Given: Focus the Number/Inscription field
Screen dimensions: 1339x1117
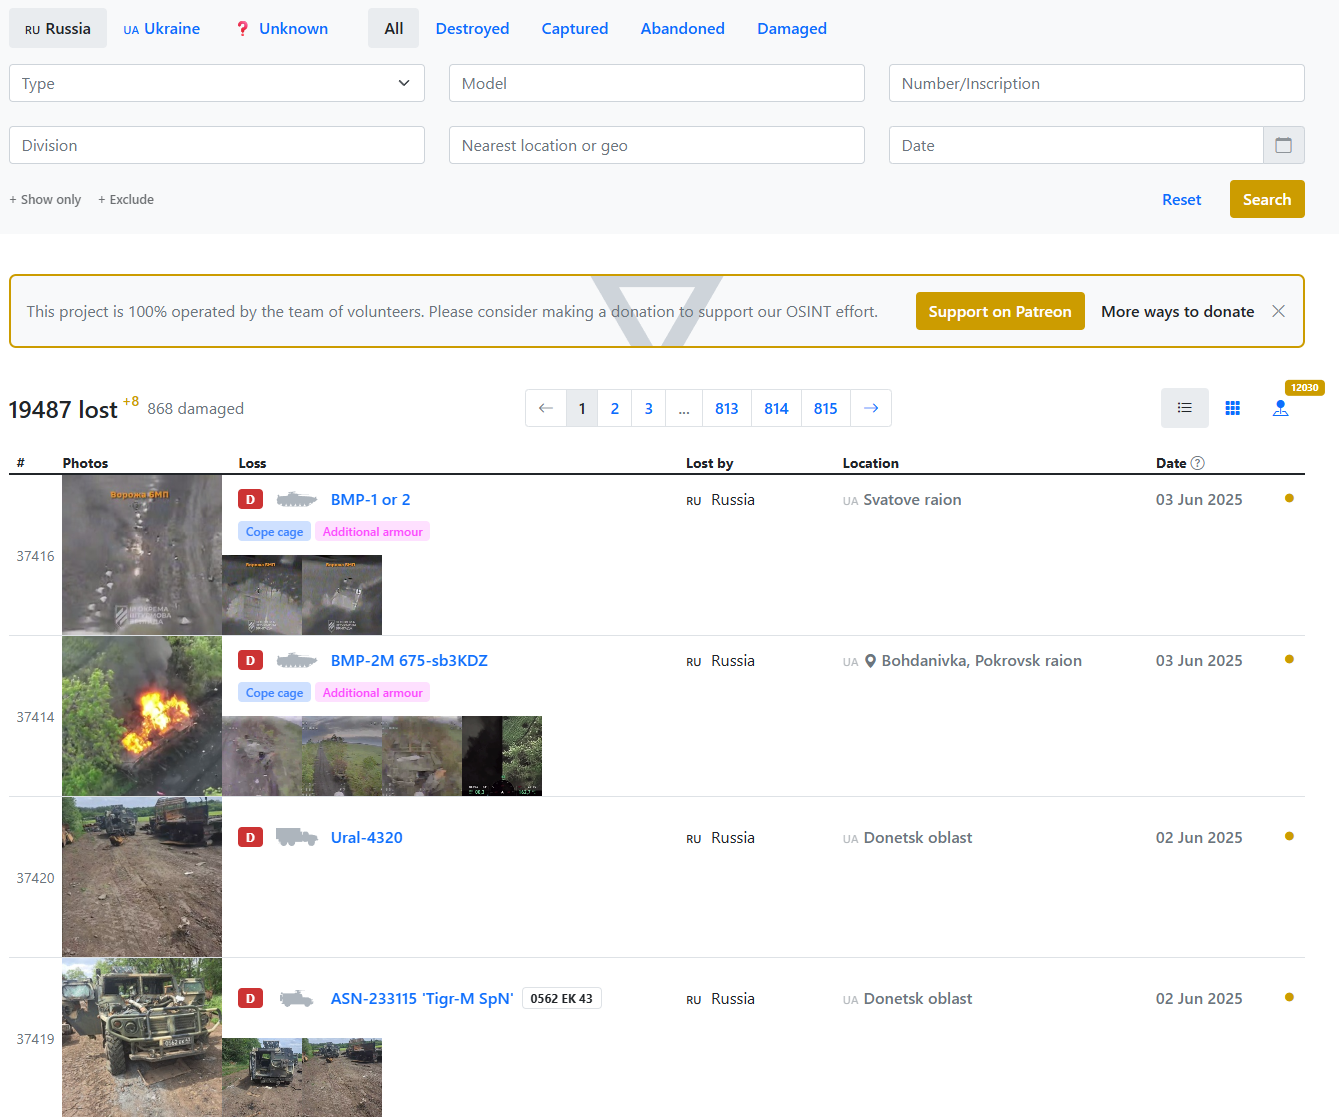Looking at the screenshot, I should [1097, 83].
